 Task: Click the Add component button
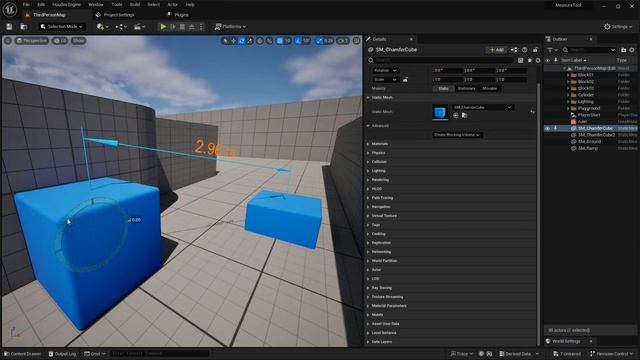pyautogui.click(x=496, y=50)
